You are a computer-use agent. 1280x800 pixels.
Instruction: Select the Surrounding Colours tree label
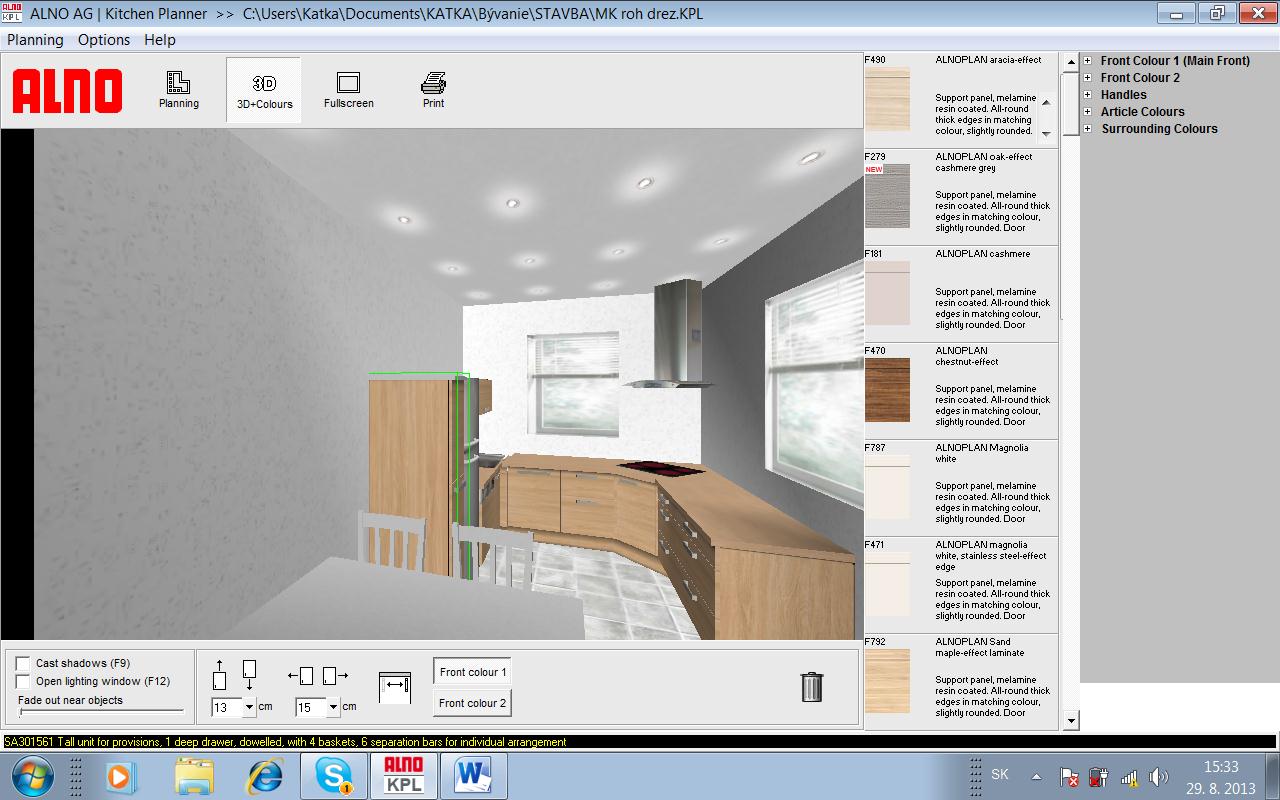tap(1159, 129)
